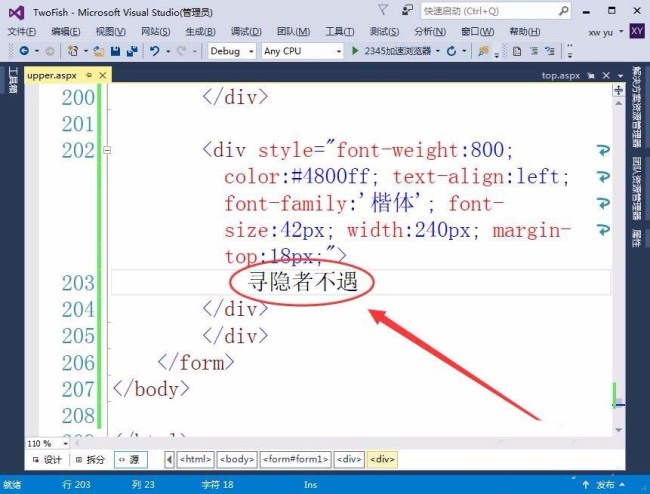This screenshot has height=494, width=650.
Task: Switch to Split view
Action: point(90,460)
